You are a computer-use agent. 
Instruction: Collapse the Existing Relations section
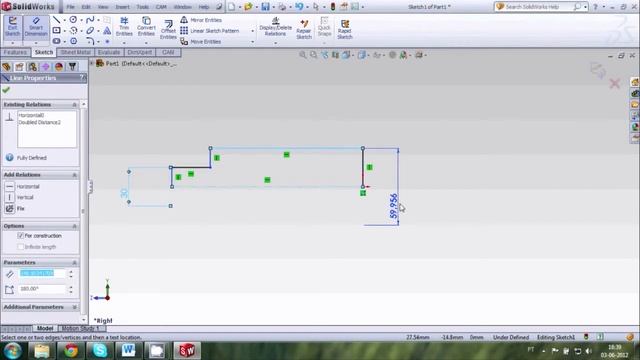click(x=74, y=105)
